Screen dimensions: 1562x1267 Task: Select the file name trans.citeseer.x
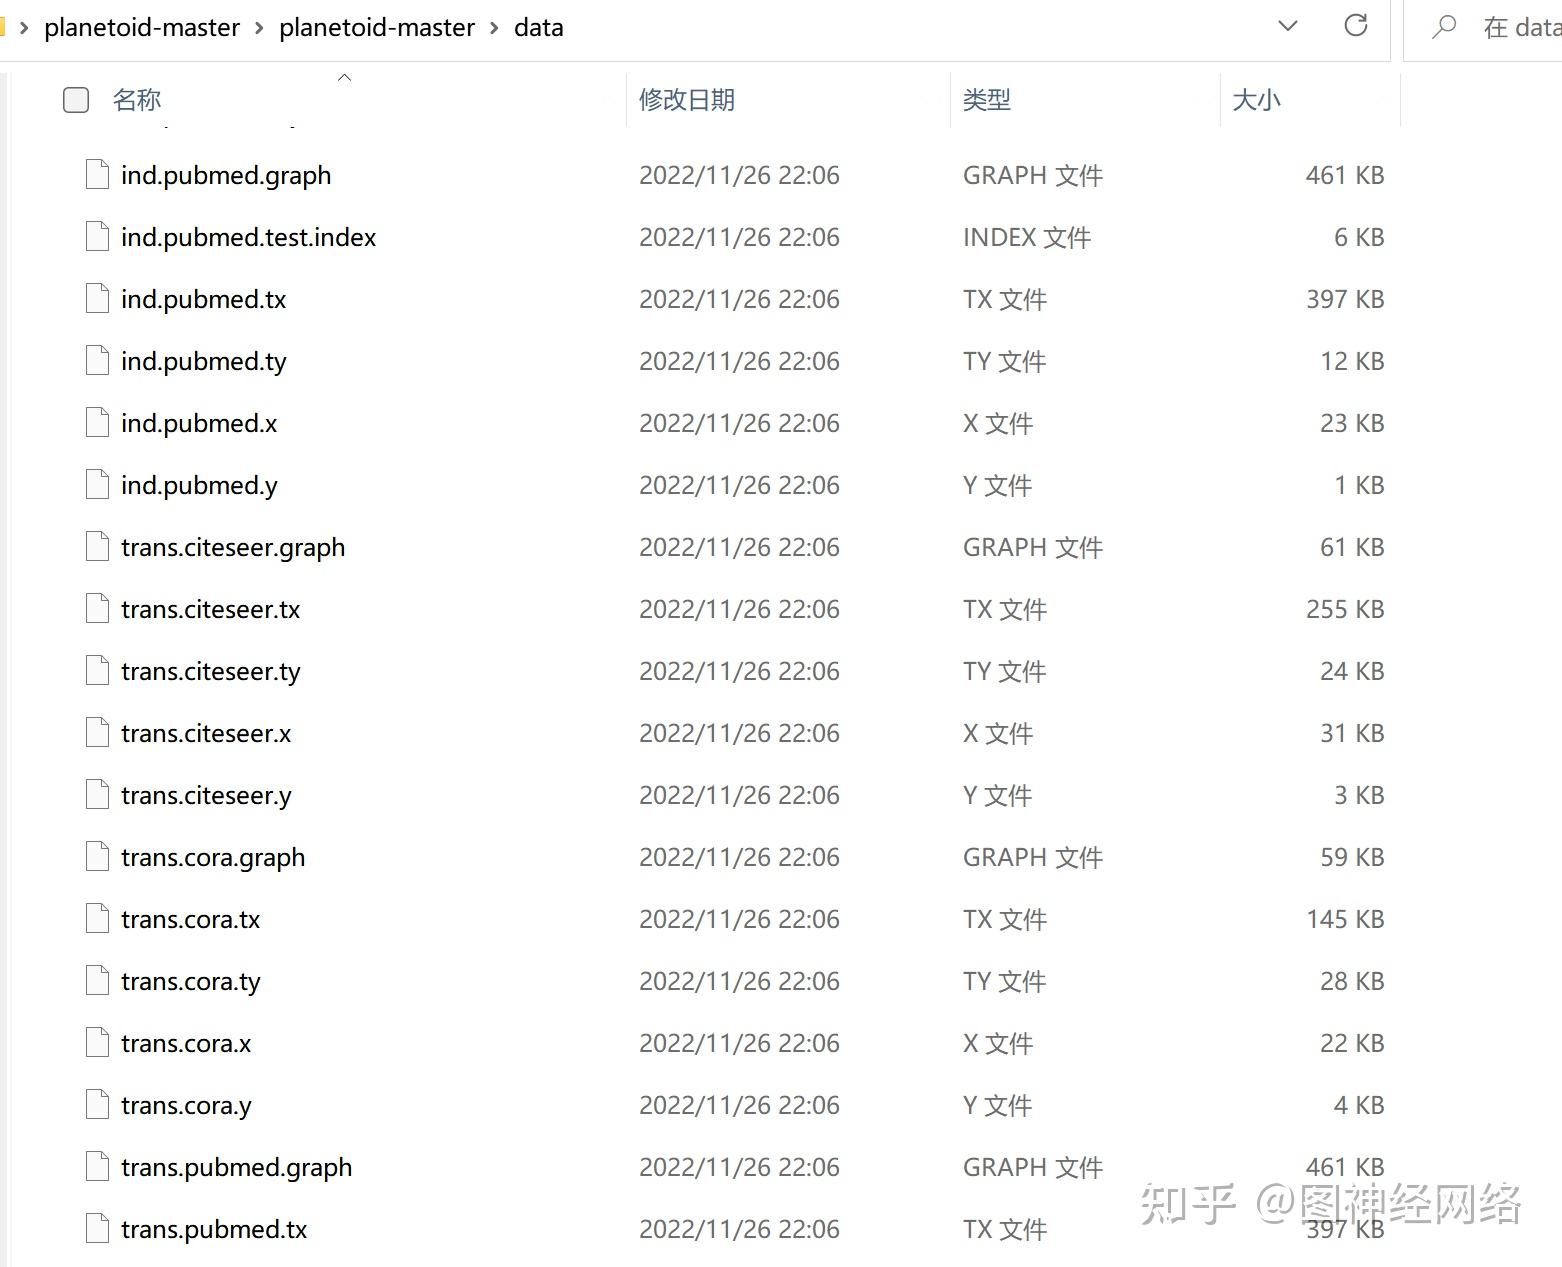click(x=206, y=734)
